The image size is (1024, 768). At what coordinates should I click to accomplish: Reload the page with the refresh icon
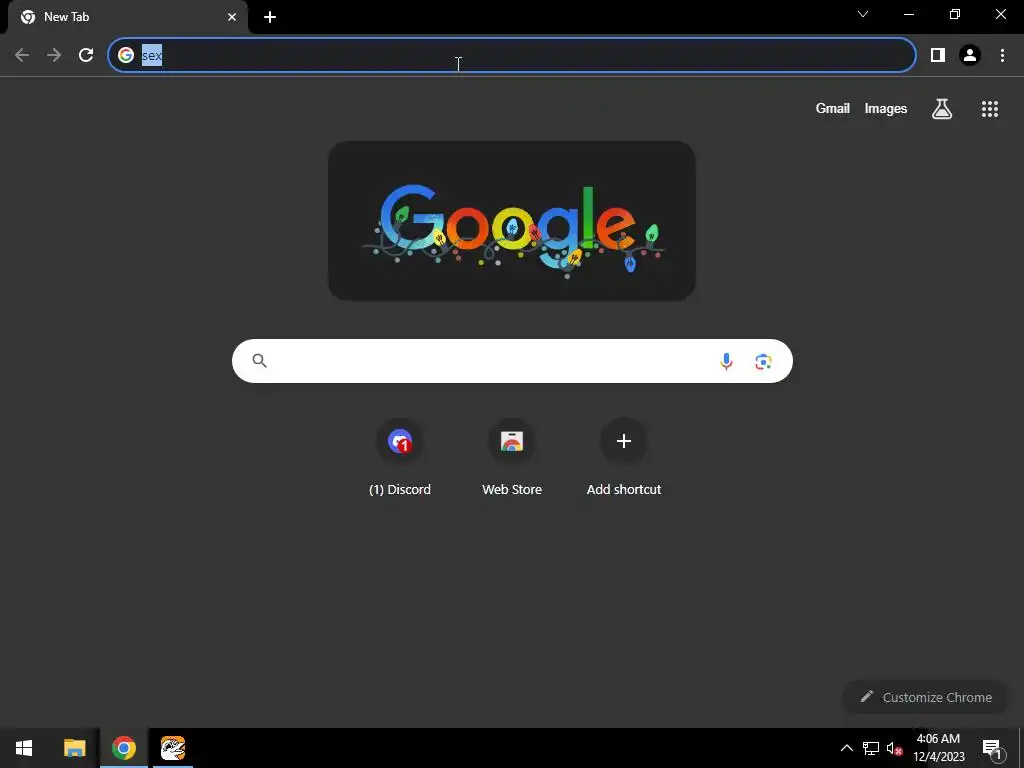tap(86, 55)
